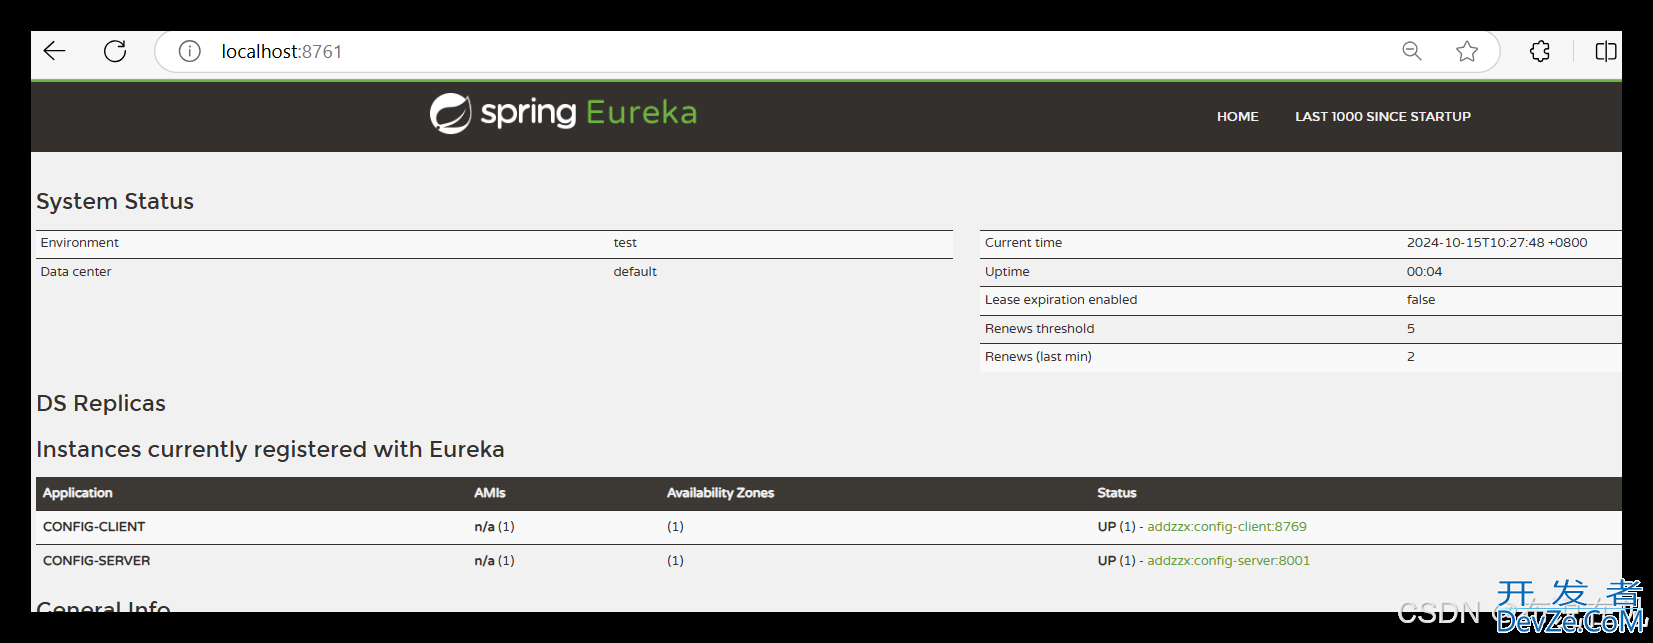Bookmark this page with the star icon
The height and width of the screenshot is (643, 1653).
[x=1467, y=51]
